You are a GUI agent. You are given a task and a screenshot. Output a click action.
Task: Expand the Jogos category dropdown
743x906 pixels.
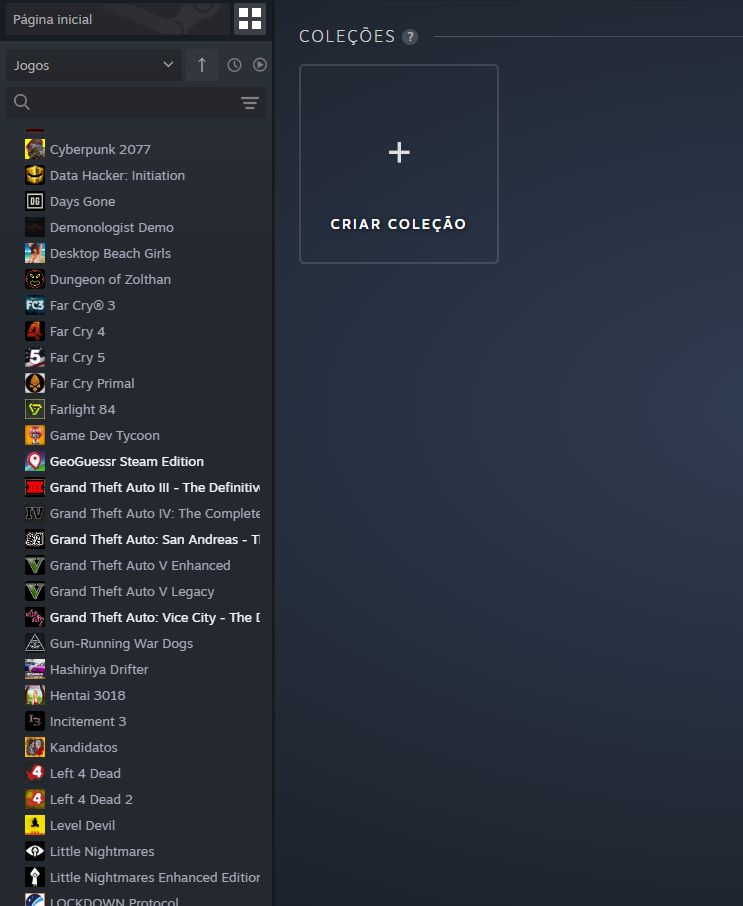tap(94, 65)
